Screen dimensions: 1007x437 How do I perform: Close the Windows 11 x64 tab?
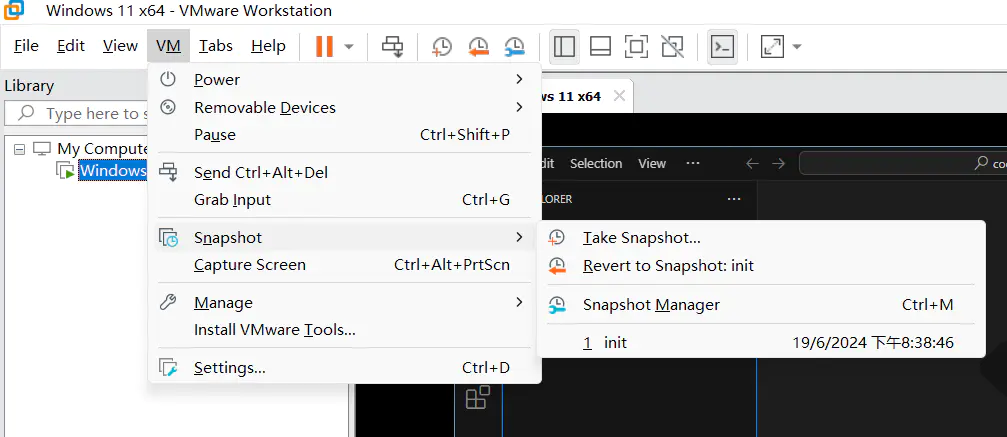point(619,96)
